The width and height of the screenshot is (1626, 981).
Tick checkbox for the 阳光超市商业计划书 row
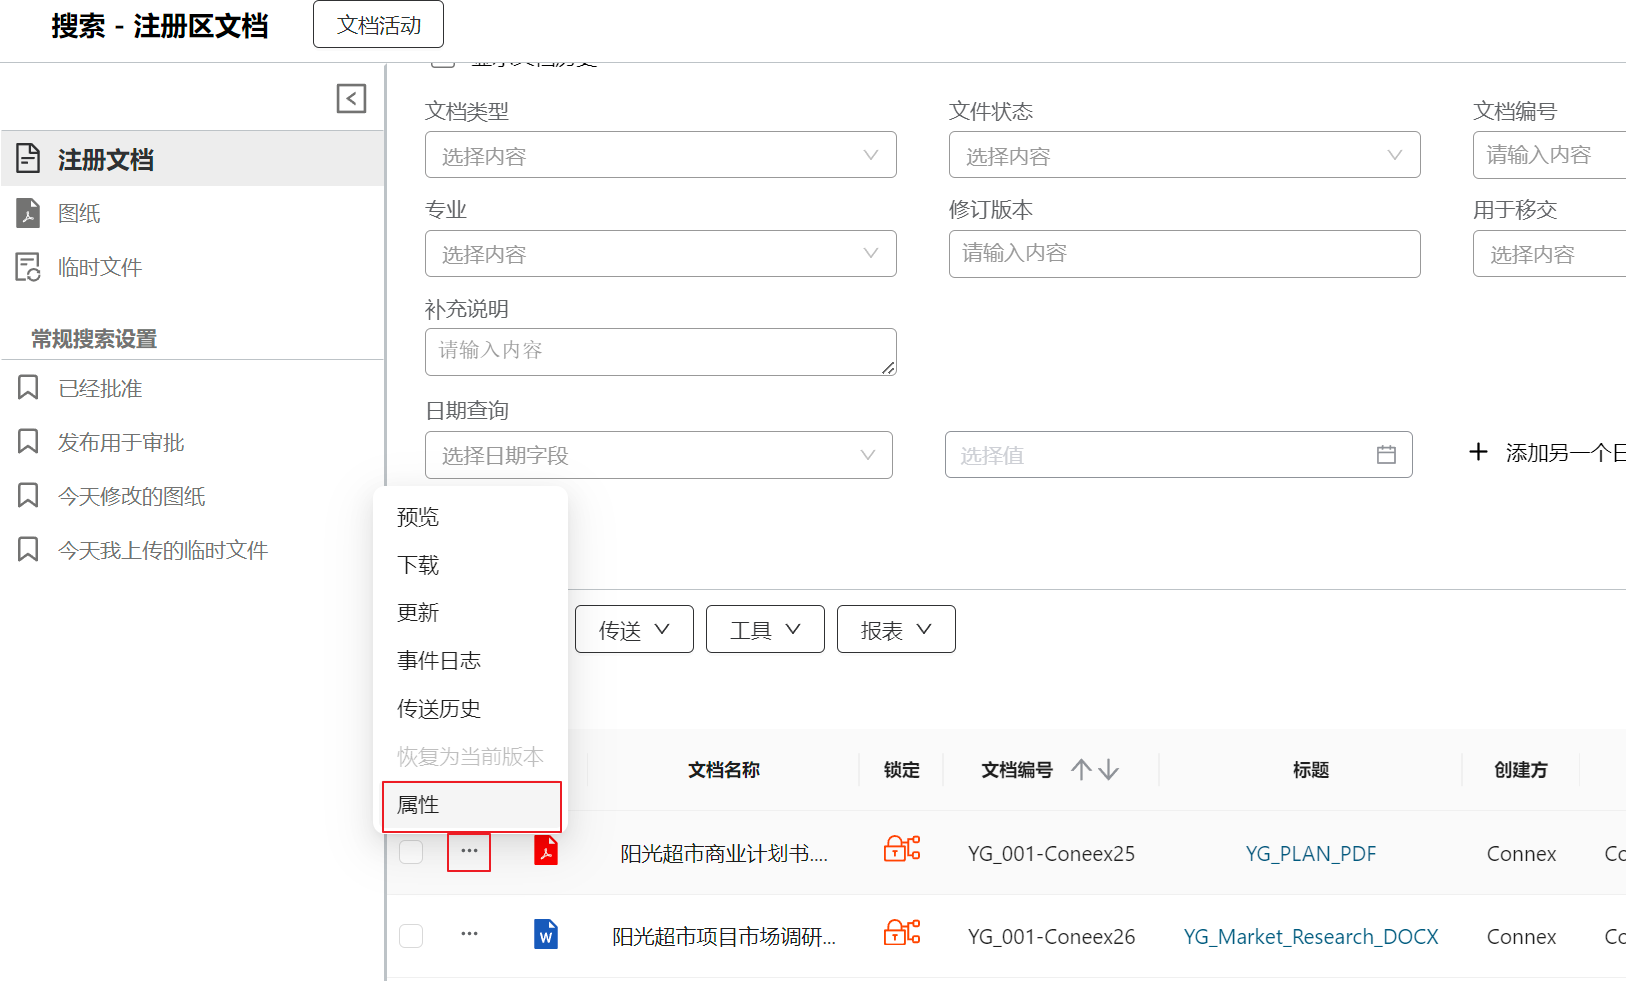pos(411,852)
